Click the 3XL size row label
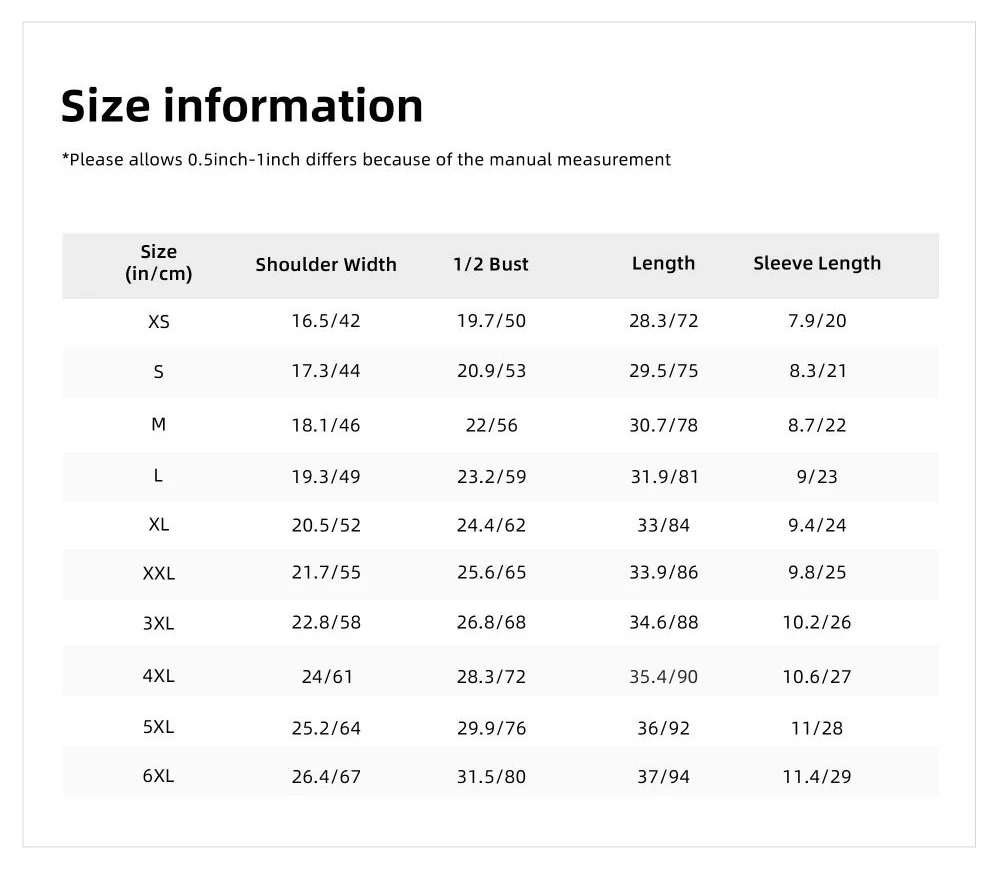This screenshot has width=1000, height=871. (x=158, y=623)
